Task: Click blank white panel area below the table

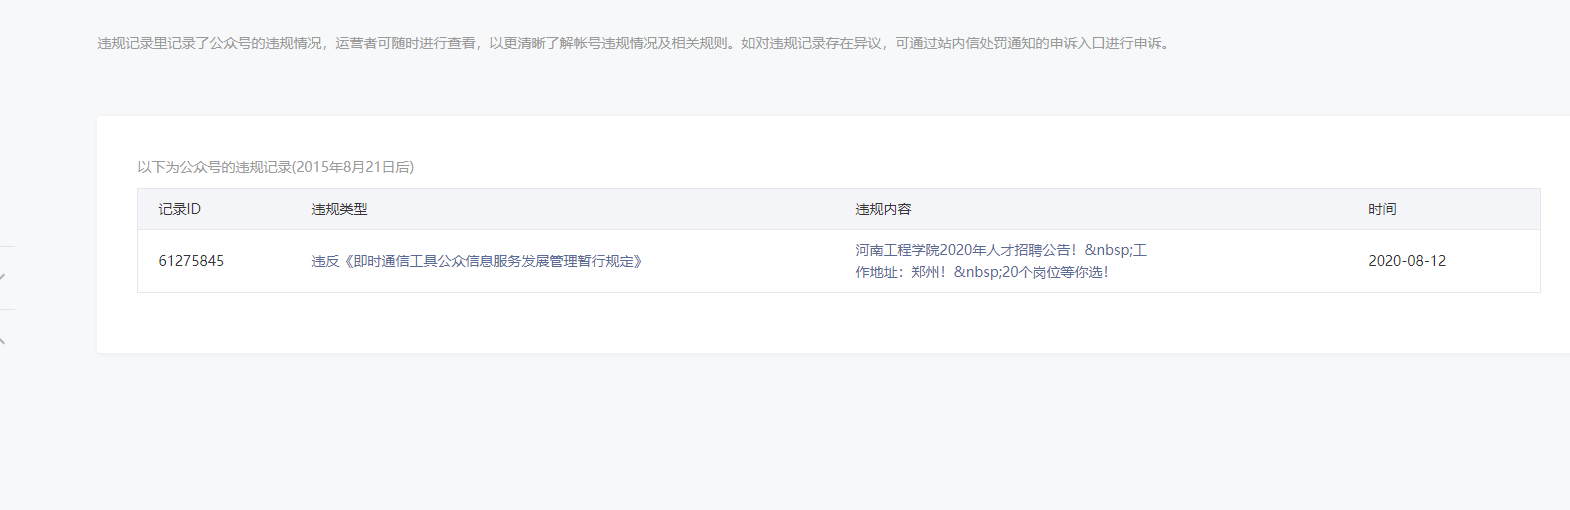Action: (800, 323)
